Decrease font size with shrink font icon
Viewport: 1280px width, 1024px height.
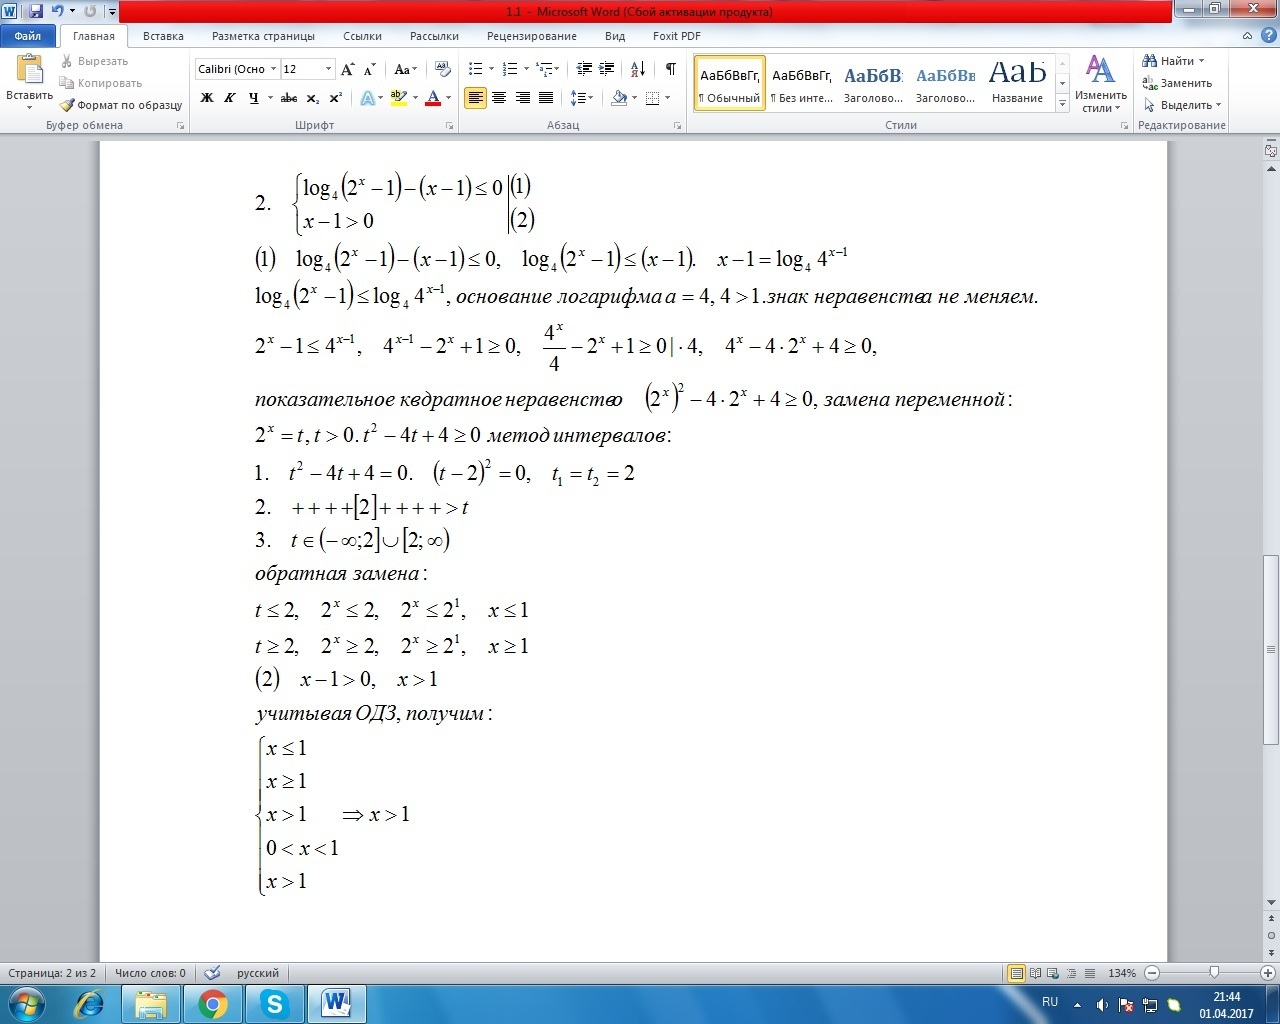(x=370, y=69)
